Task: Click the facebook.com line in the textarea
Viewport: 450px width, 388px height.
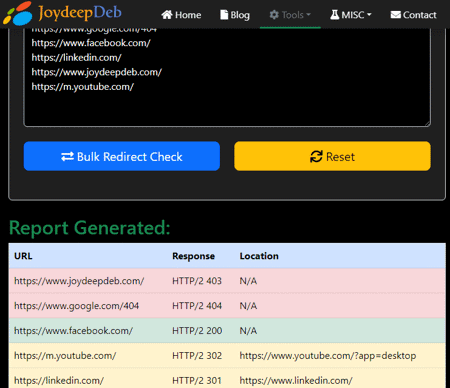Action: tap(91, 43)
